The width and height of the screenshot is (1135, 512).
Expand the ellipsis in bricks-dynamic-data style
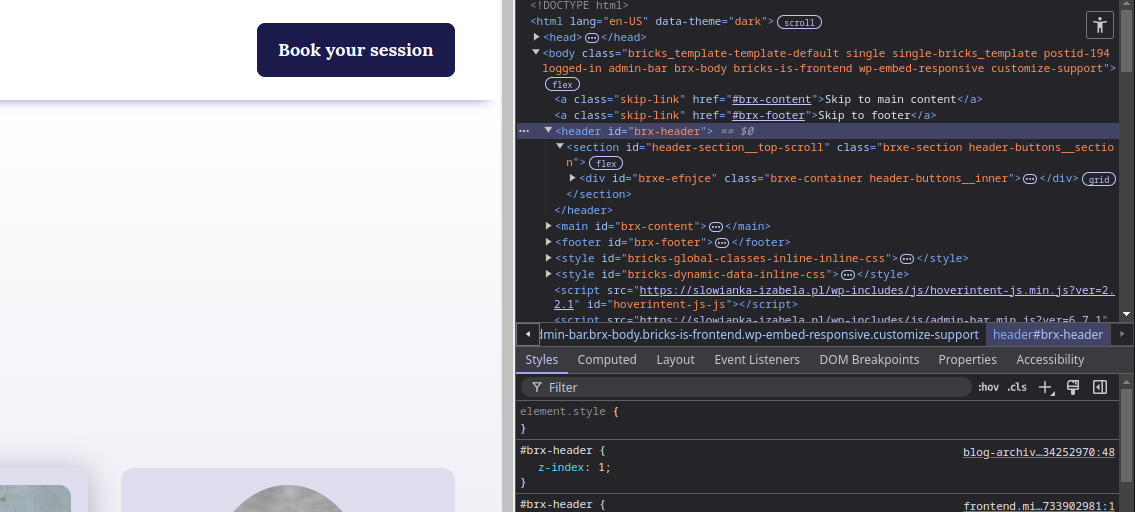[x=848, y=274]
